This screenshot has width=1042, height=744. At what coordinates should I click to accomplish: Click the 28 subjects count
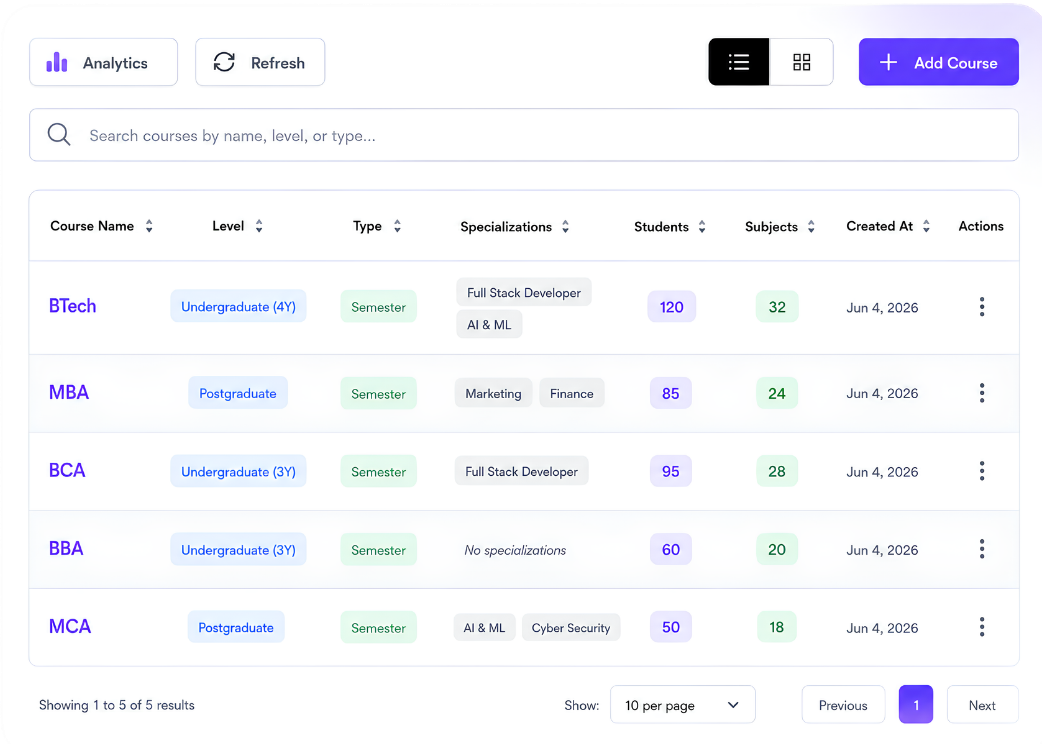pos(777,471)
